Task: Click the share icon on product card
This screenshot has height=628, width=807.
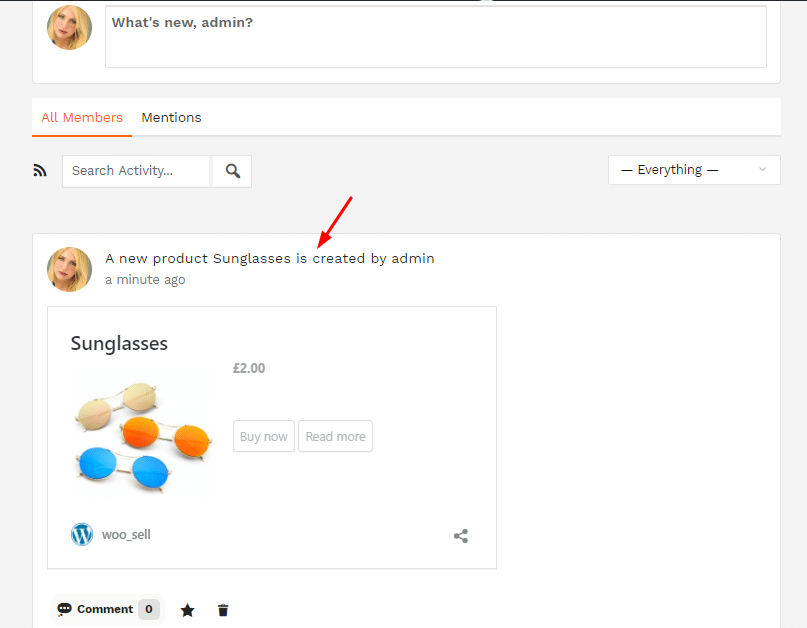Action: point(461,536)
